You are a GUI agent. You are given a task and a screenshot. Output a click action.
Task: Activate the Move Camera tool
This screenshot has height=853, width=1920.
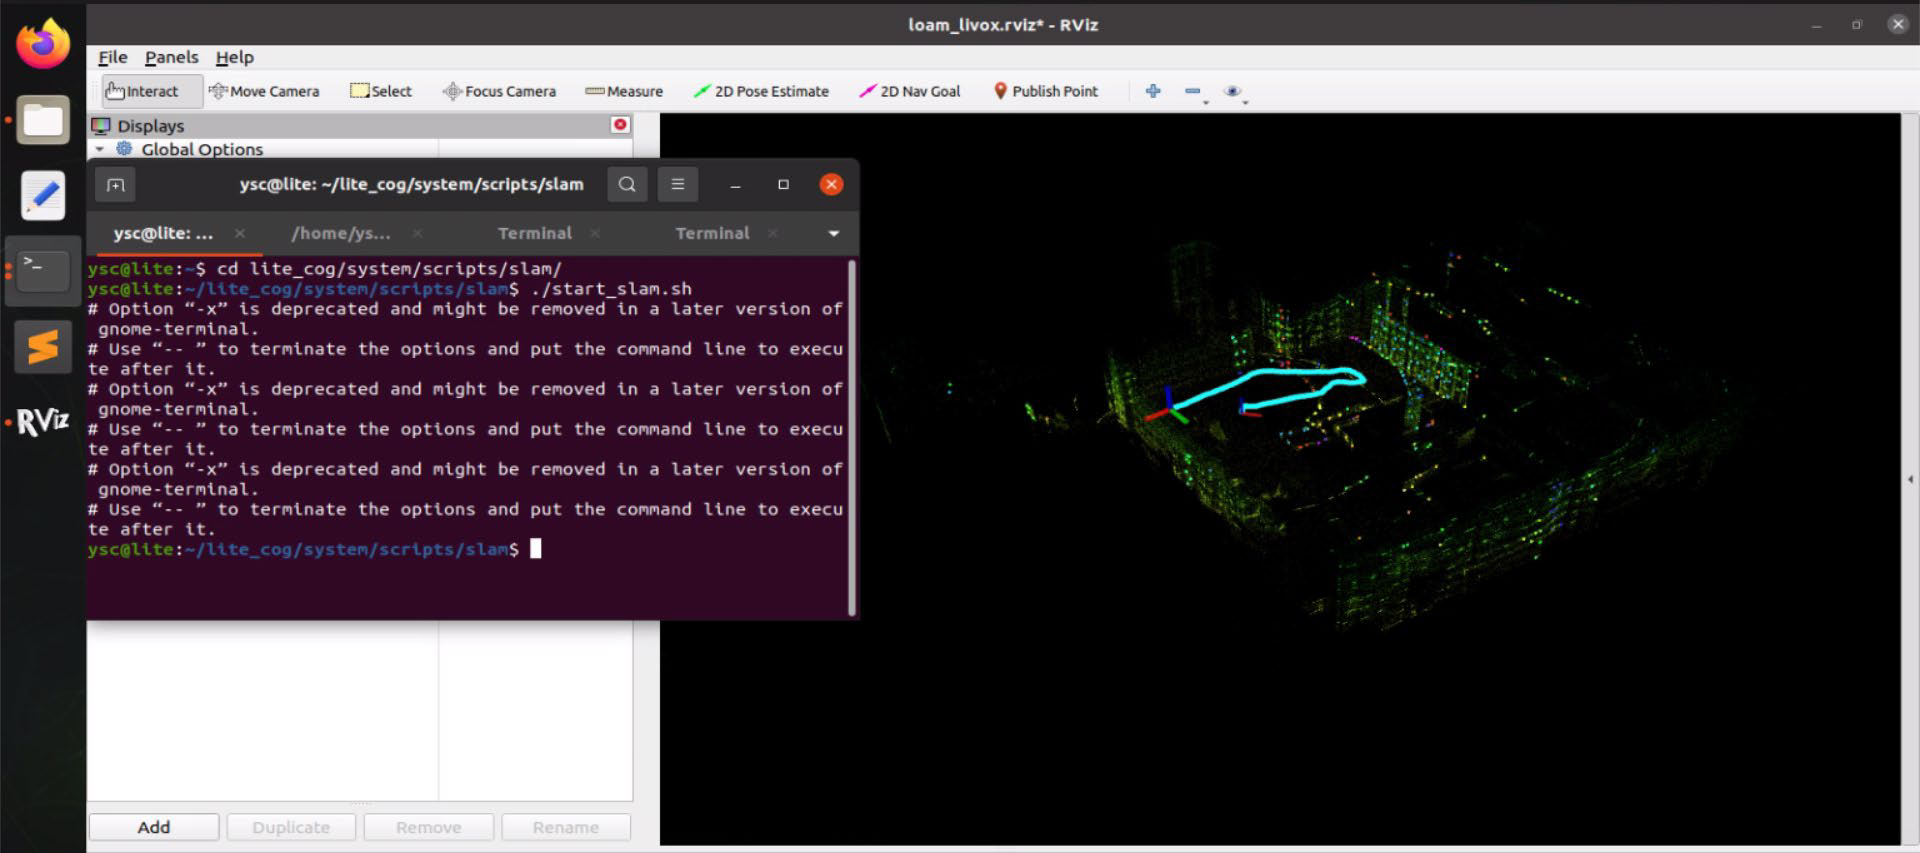pyautogui.click(x=264, y=91)
